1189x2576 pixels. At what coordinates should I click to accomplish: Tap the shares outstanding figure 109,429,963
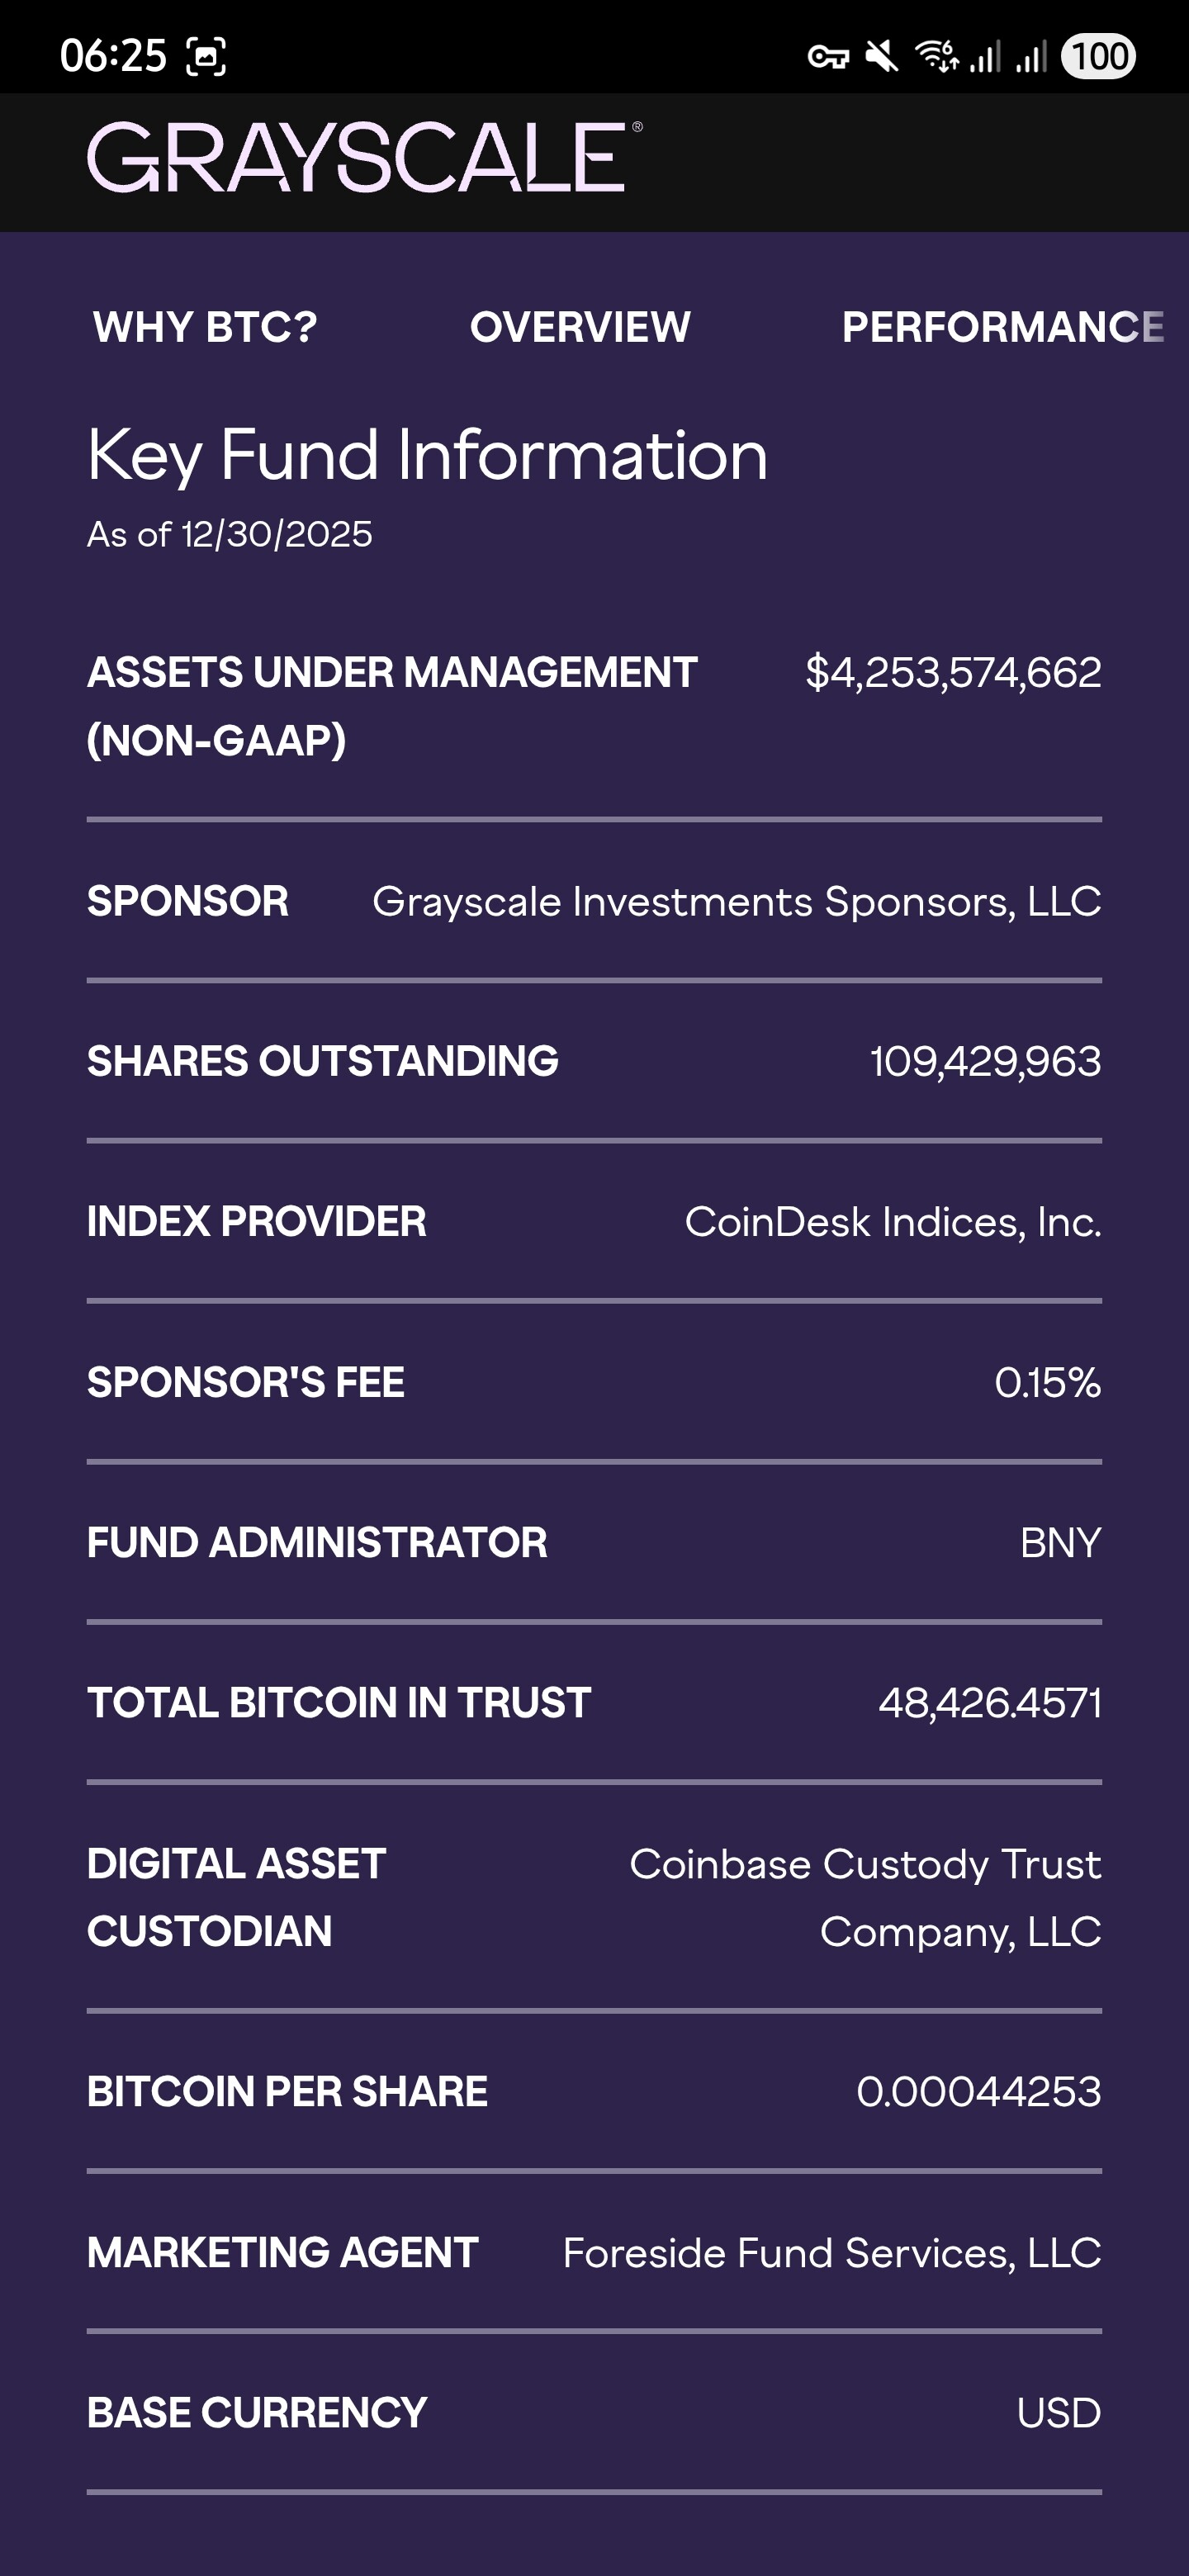985,1061
